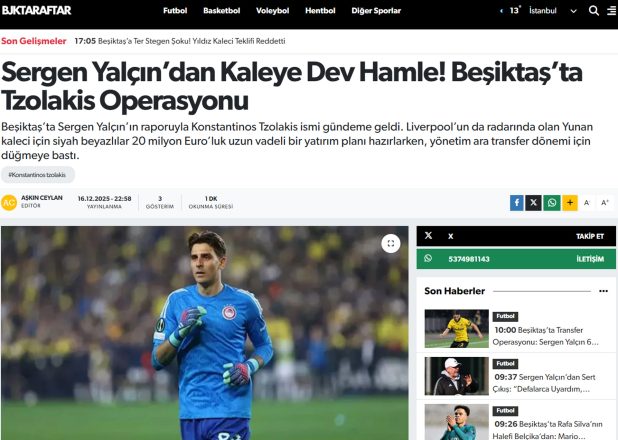Open Son Haberler three-dot options
This screenshot has width=618, height=440.
pyautogui.click(x=603, y=291)
